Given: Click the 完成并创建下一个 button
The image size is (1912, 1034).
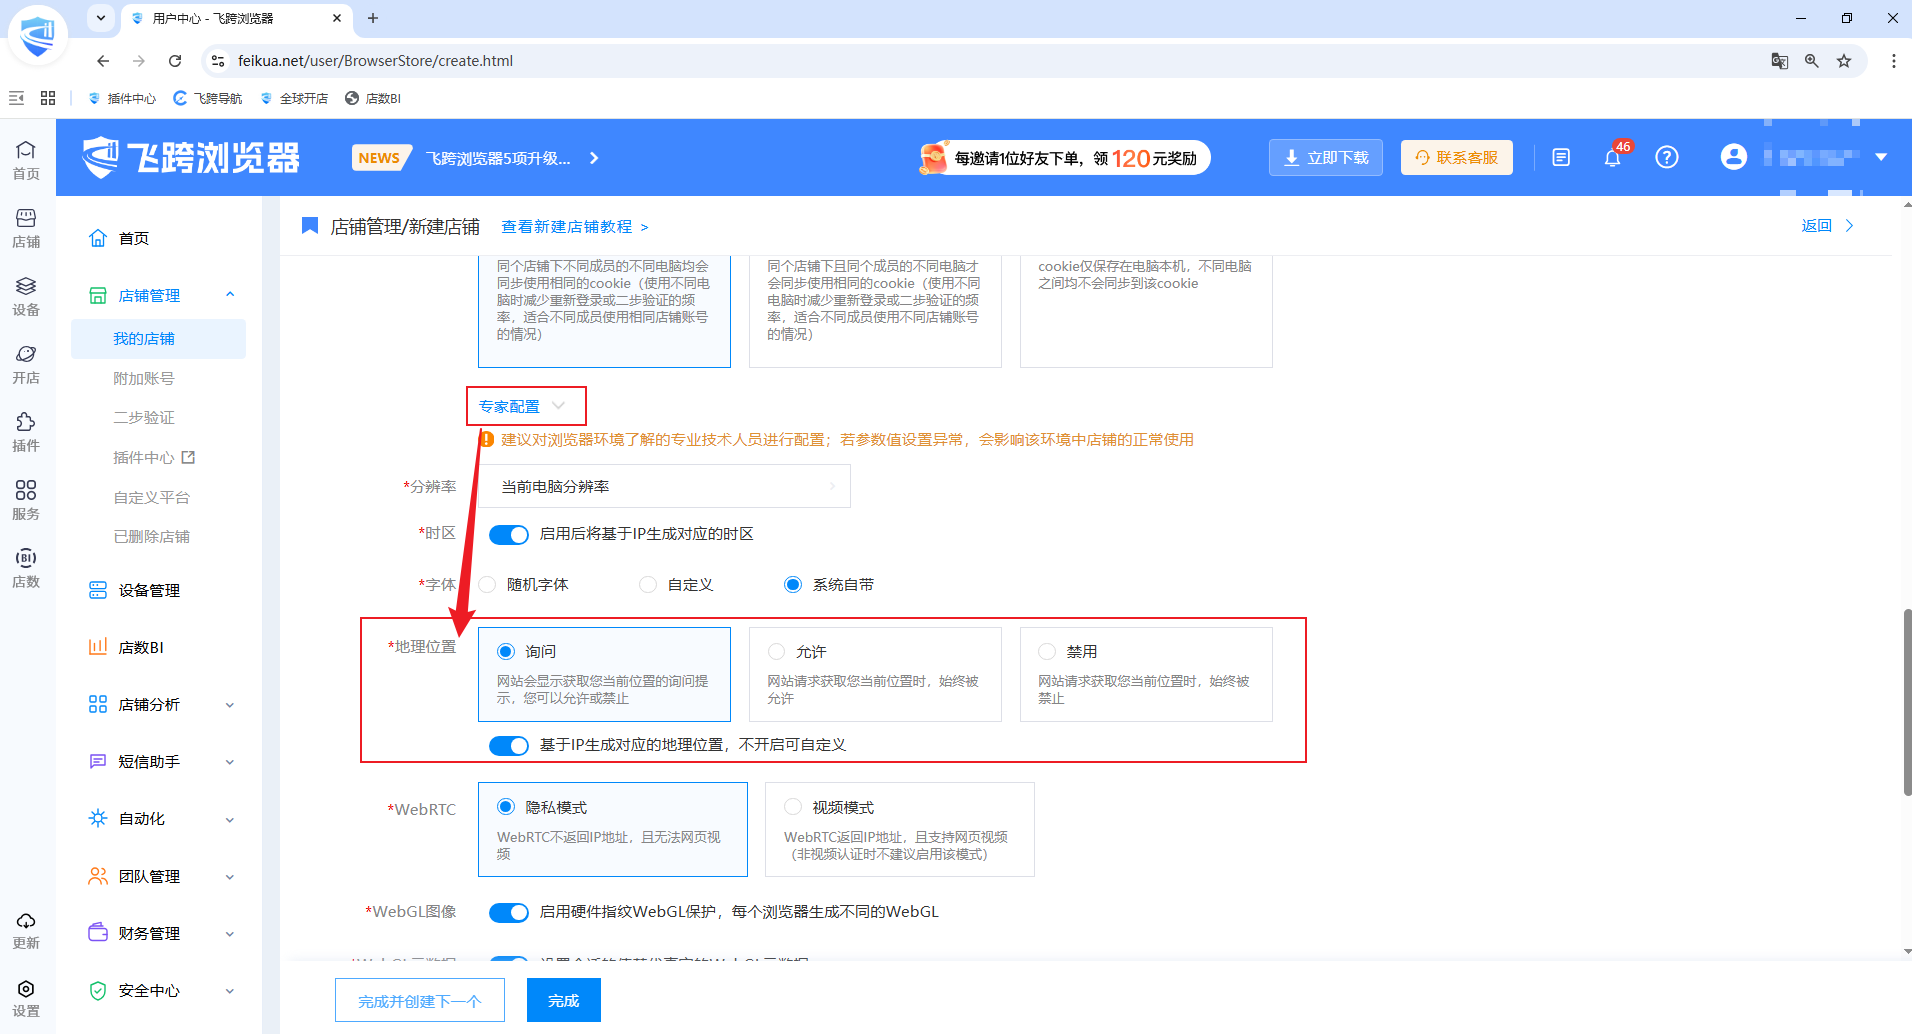Looking at the screenshot, I should click(420, 1000).
